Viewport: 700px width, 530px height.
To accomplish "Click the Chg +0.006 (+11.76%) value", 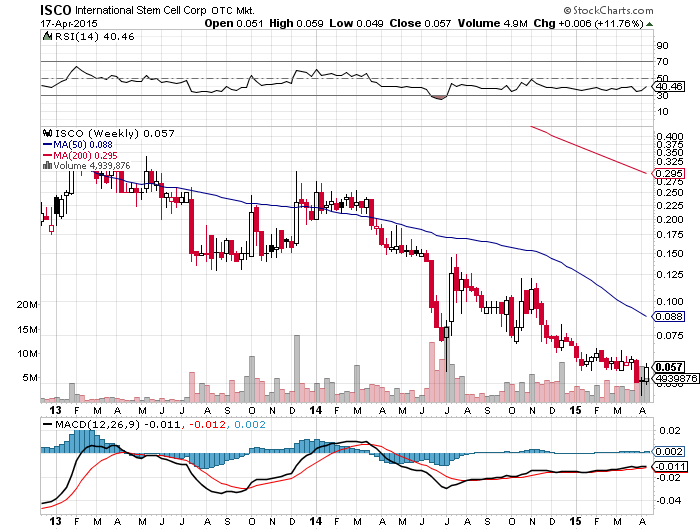I will (x=588, y=23).
